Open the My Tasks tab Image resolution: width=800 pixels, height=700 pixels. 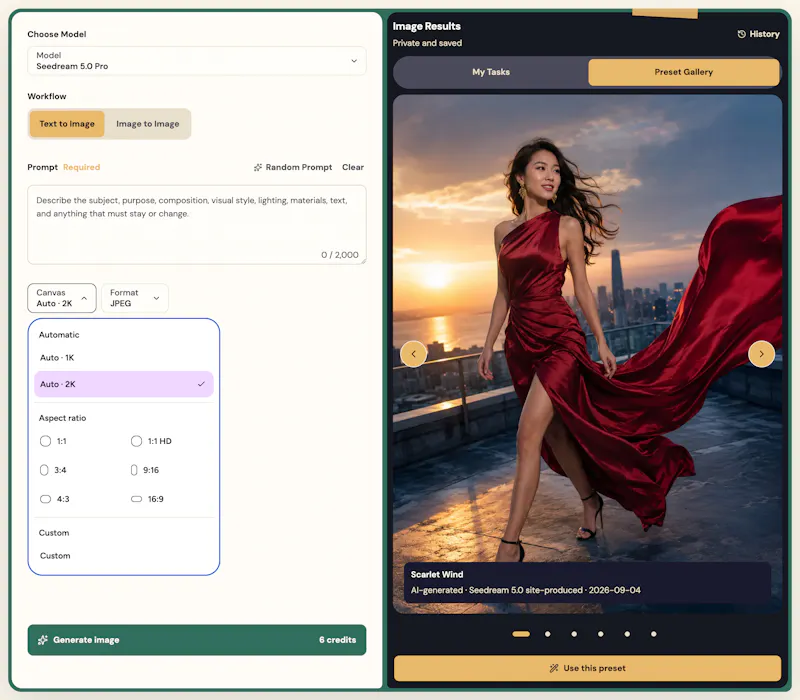tap(491, 72)
